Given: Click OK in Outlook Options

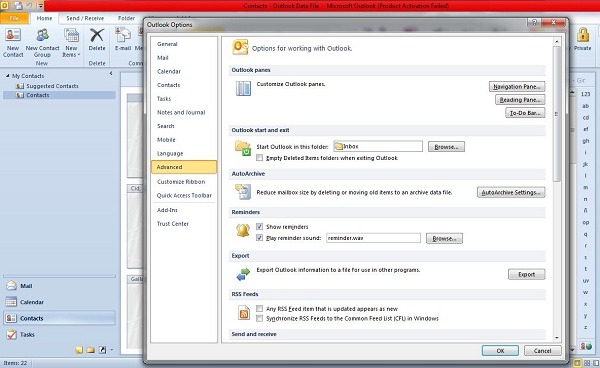Looking at the screenshot, I should click(500, 350).
